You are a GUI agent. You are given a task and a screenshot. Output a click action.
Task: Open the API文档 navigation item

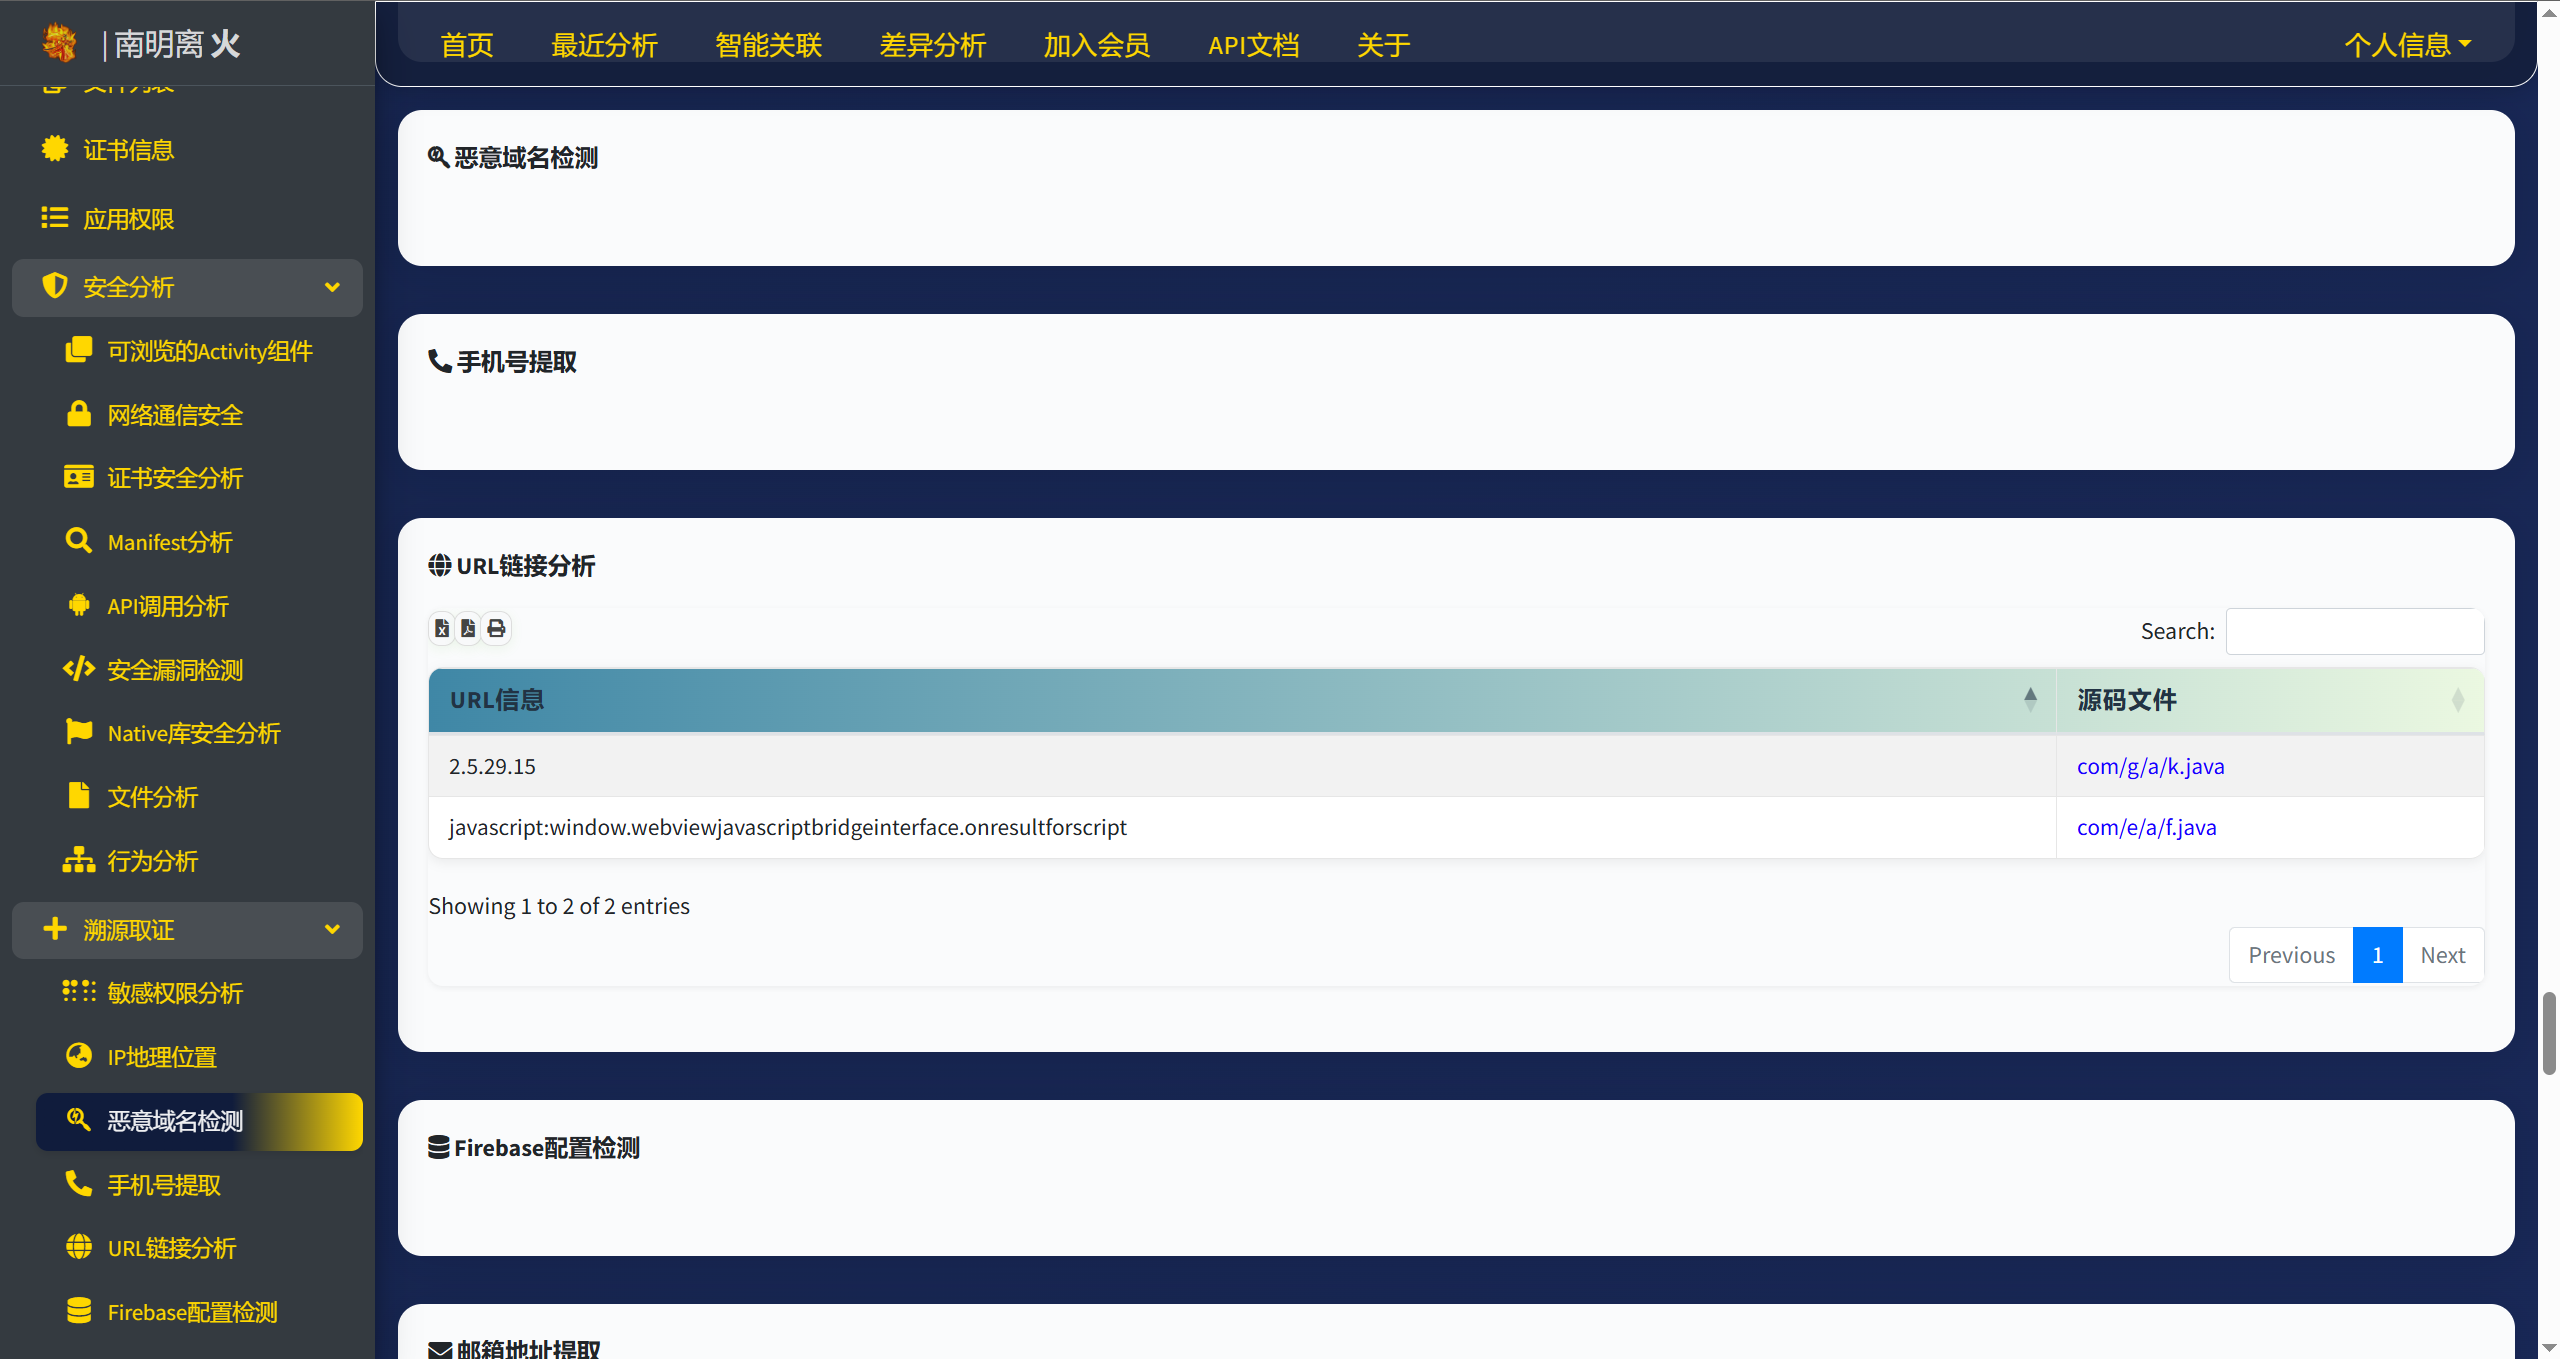click(1253, 45)
